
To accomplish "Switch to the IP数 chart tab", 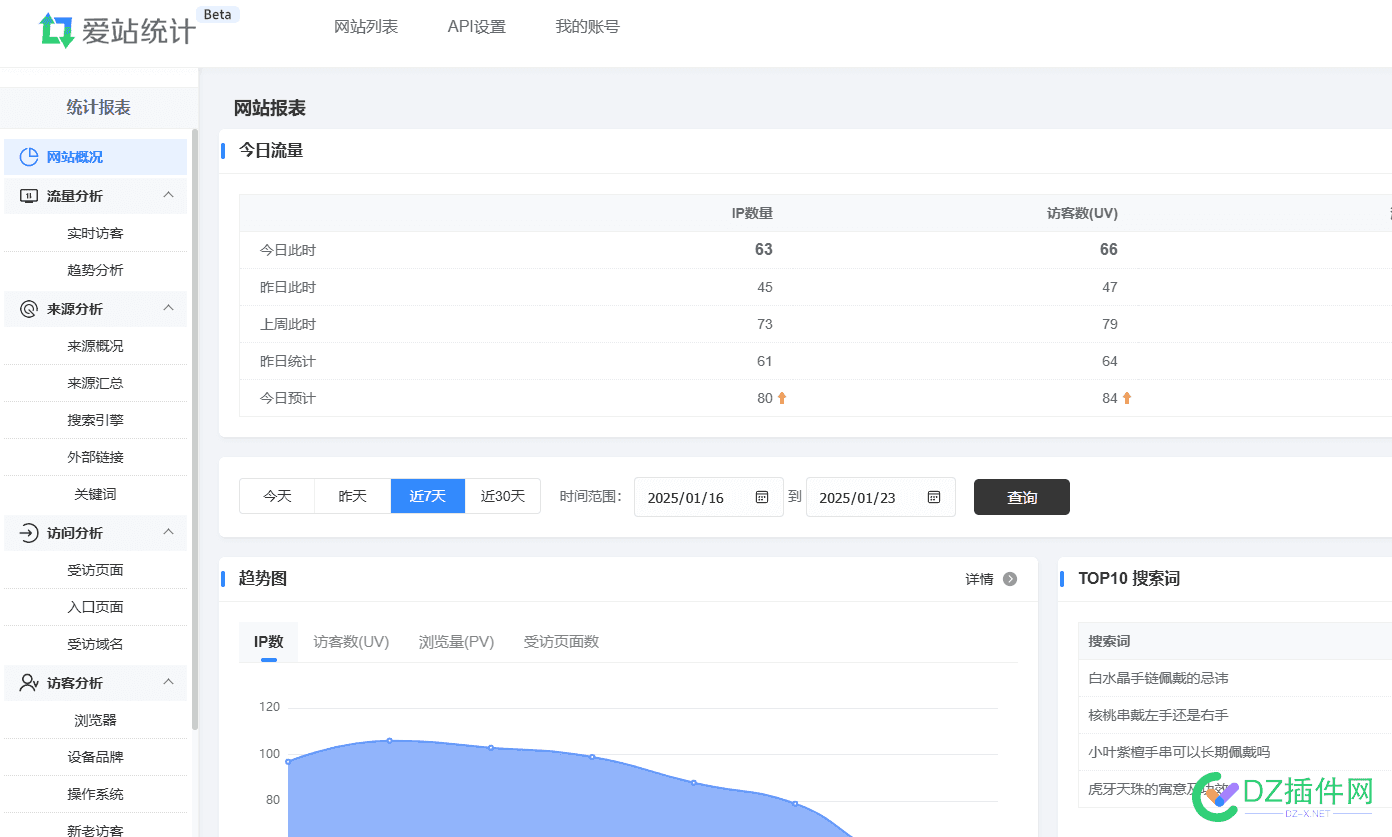I will pyautogui.click(x=269, y=642).
